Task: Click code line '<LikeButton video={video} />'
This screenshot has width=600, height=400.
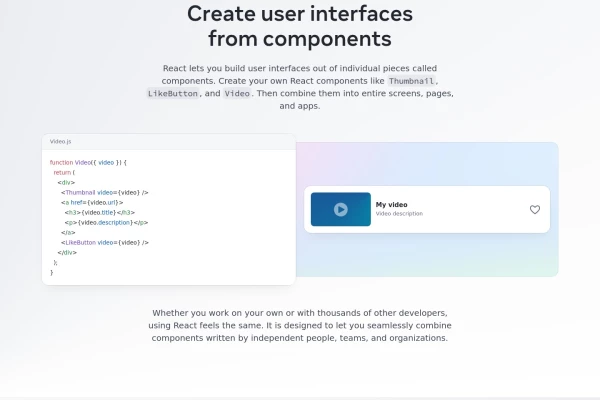Action: coord(104,242)
